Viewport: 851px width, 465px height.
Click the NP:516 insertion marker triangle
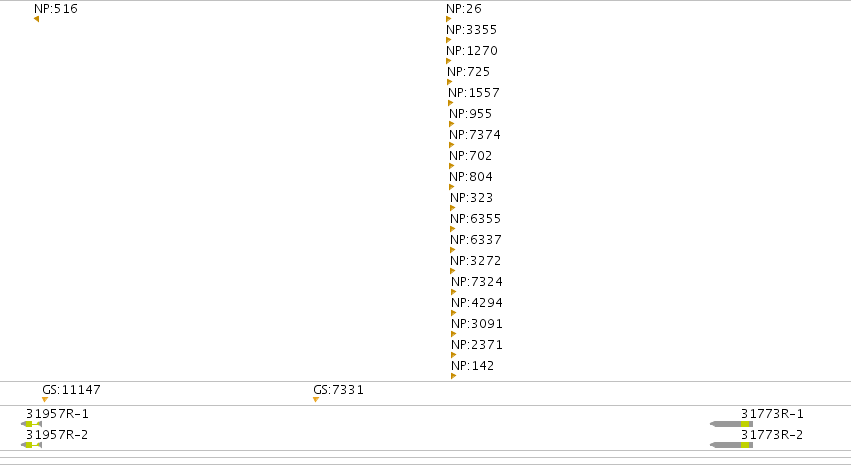[x=36, y=19]
